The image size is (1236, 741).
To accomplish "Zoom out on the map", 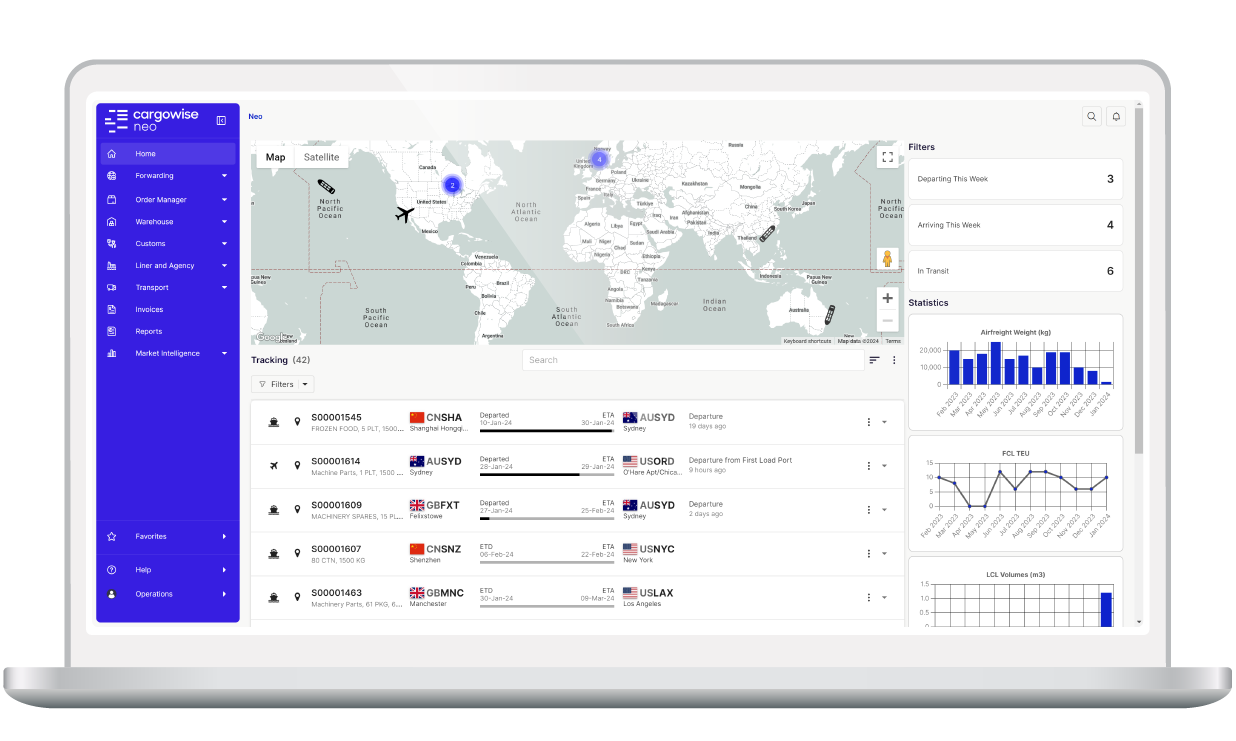I will click(x=887, y=320).
